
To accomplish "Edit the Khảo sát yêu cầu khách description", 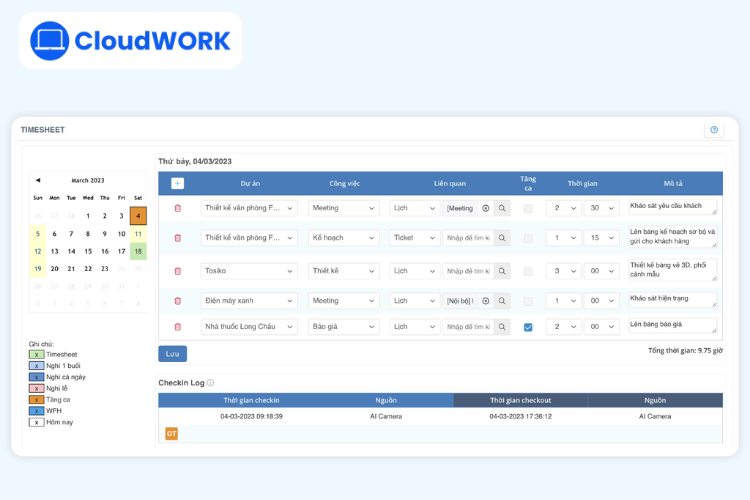I will (673, 207).
